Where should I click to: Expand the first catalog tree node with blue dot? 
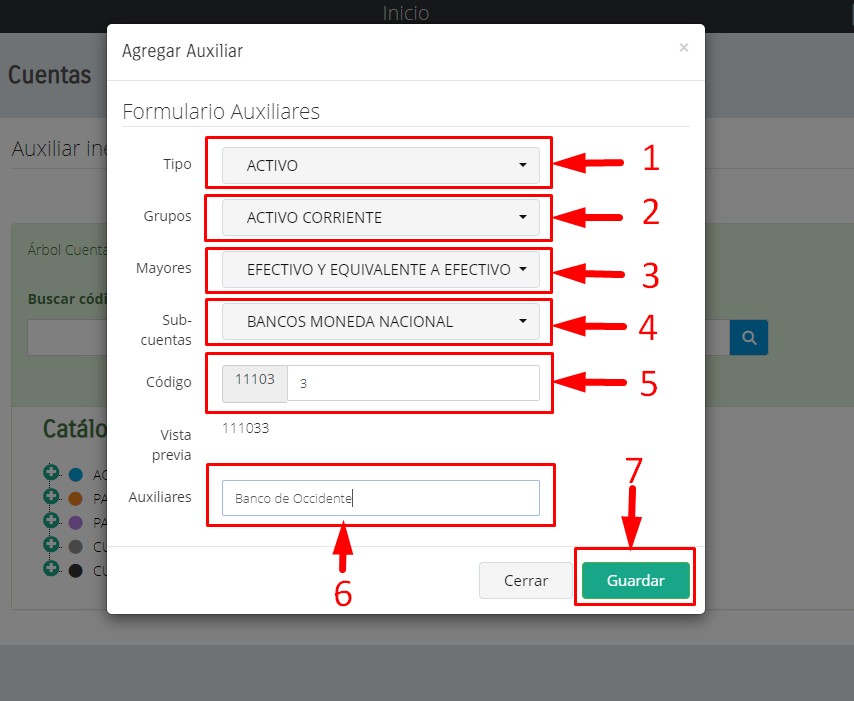click(51, 472)
